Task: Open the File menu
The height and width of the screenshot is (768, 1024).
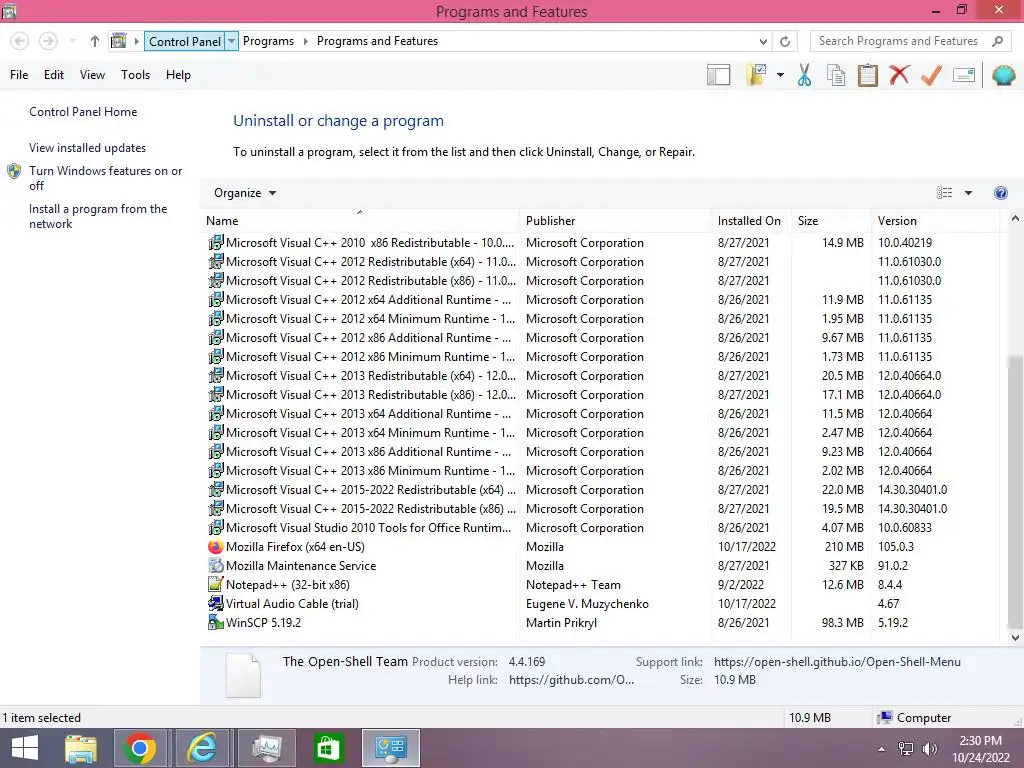Action: tap(19, 75)
